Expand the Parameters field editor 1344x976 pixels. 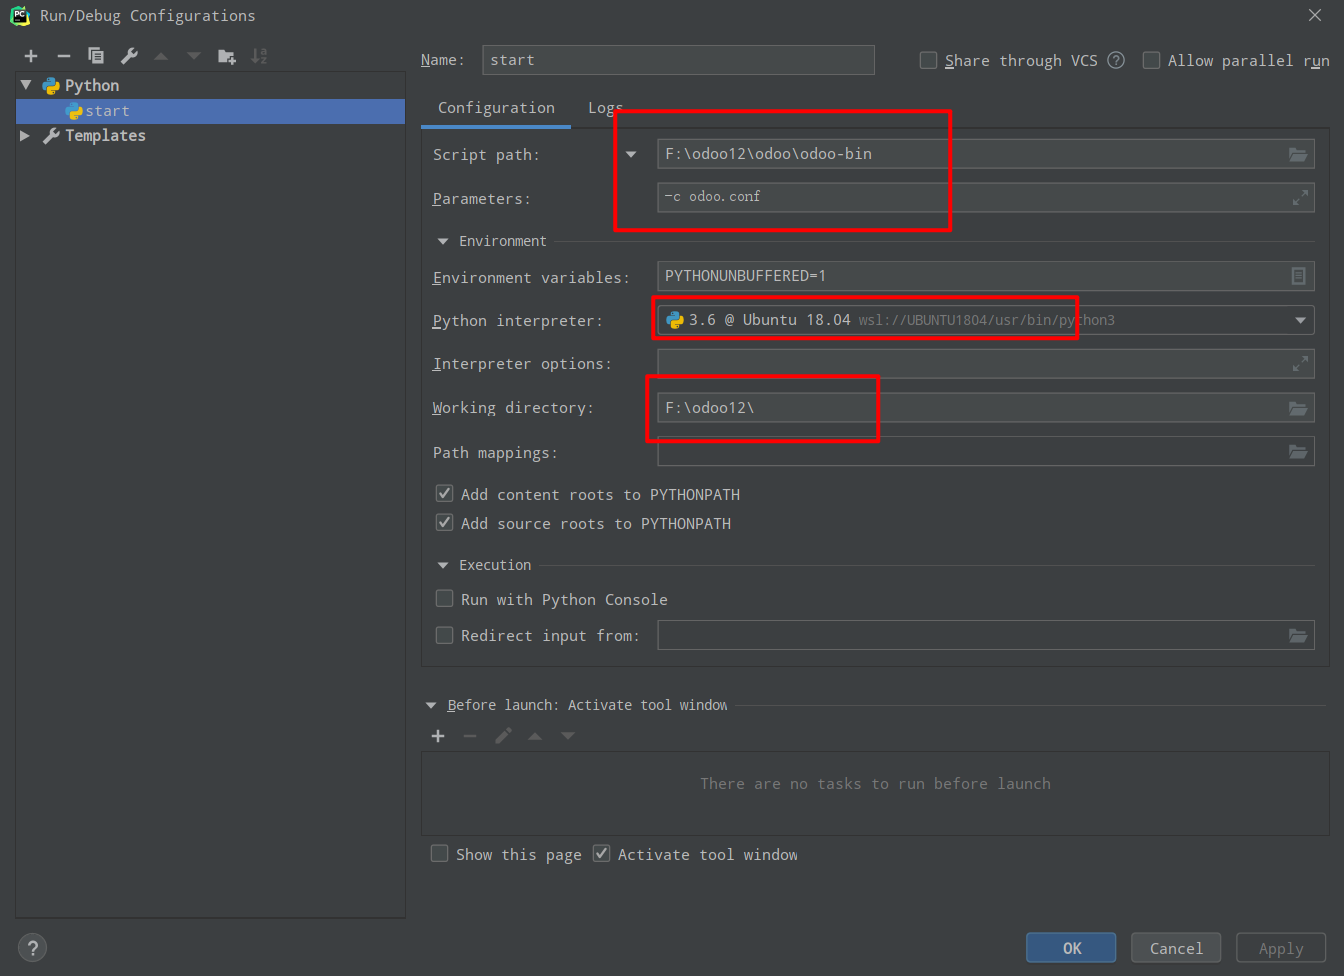(1300, 198)
